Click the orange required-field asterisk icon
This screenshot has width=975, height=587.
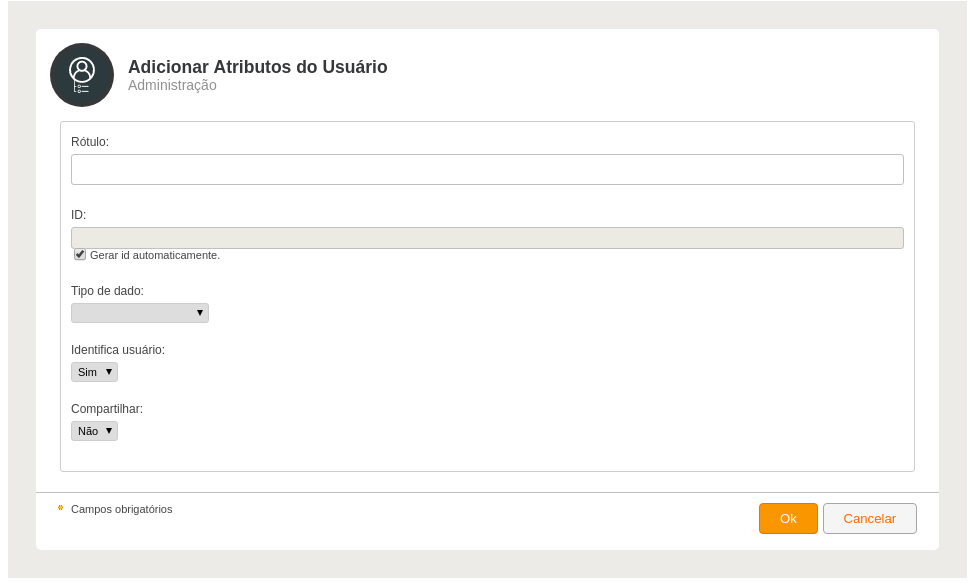click(x=60, y=508)
